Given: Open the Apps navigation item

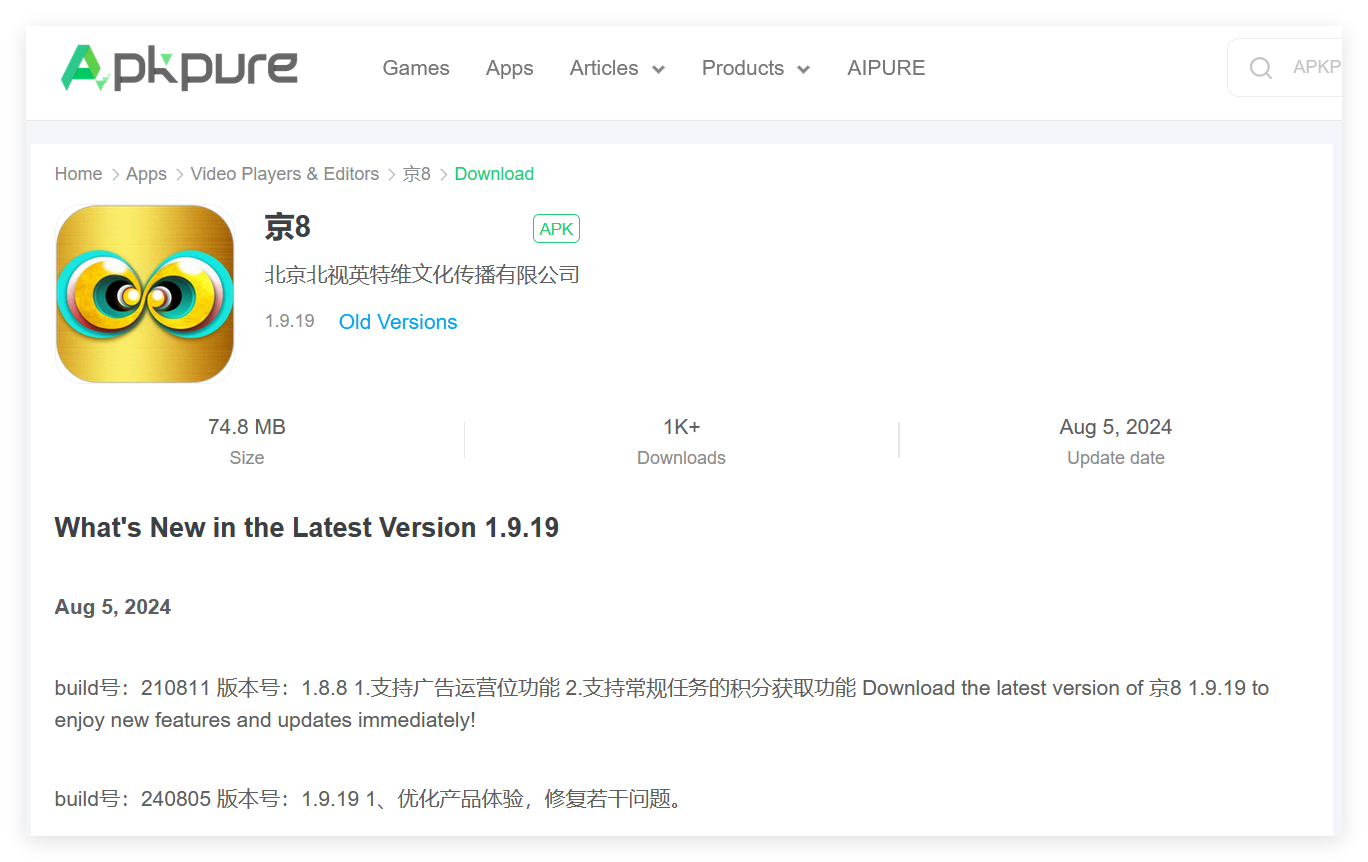Looking at the screenshot, I should [x=509, y=68].
